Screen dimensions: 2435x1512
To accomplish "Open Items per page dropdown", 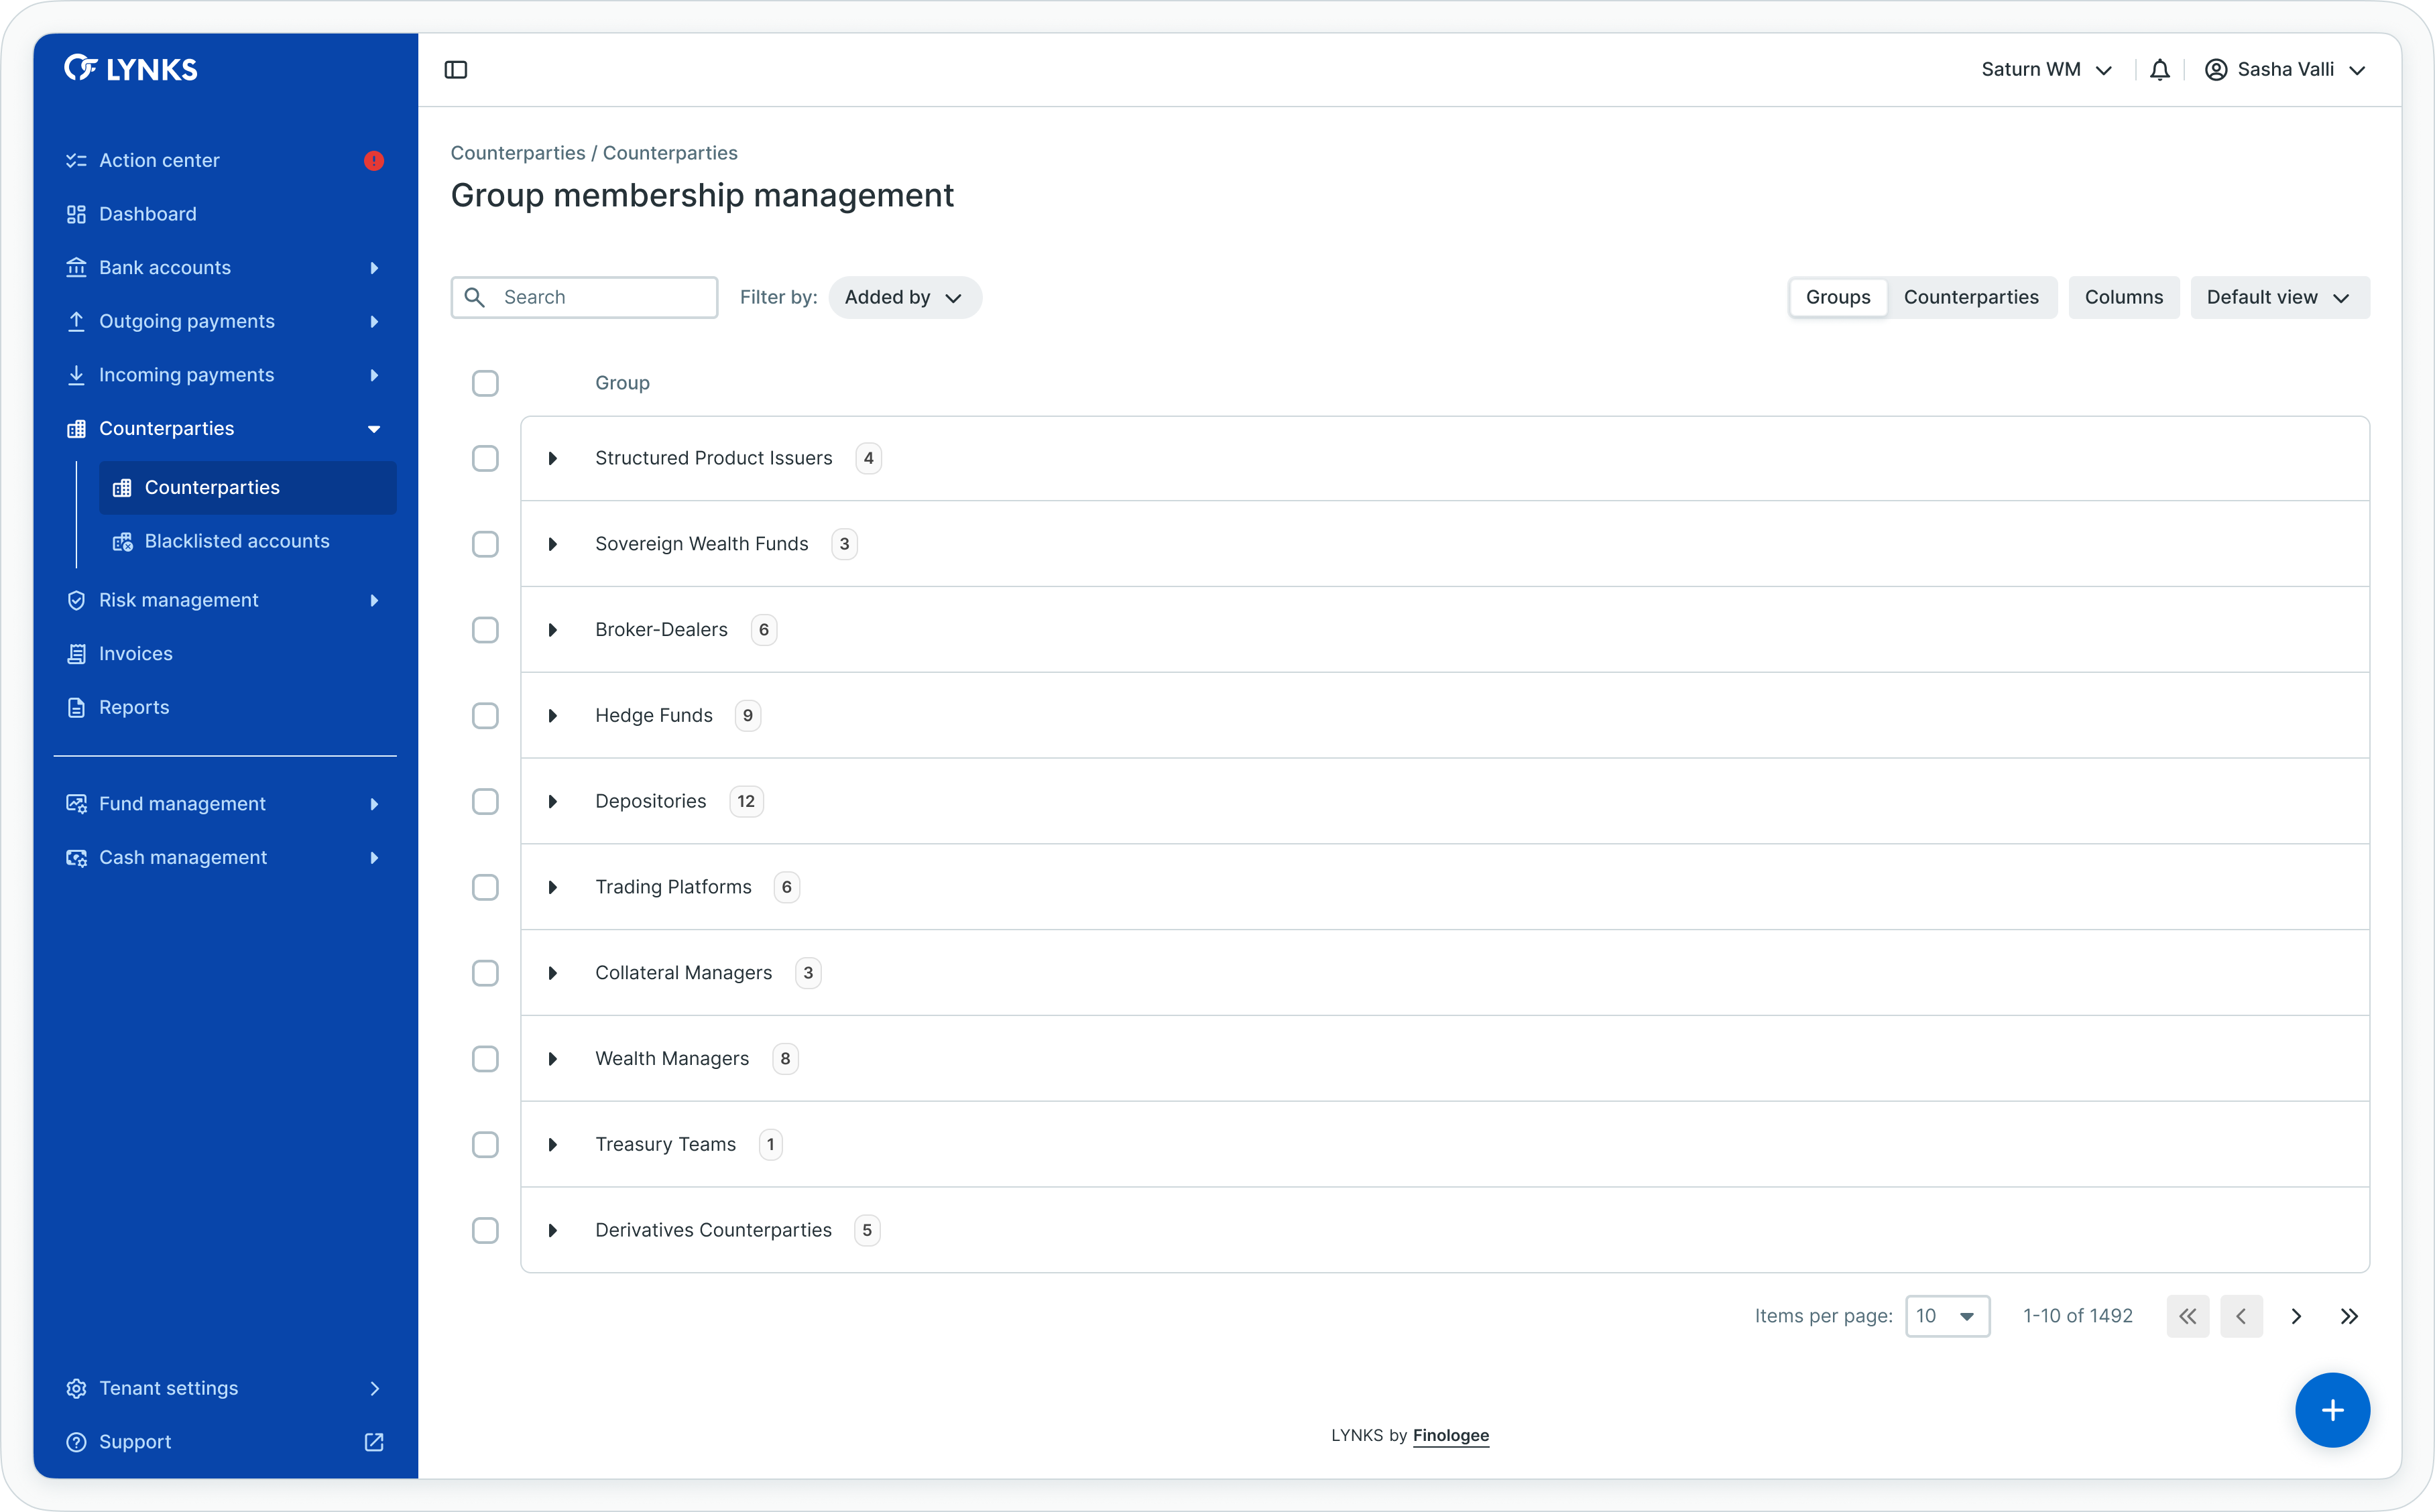I will pos(1946,1316).
